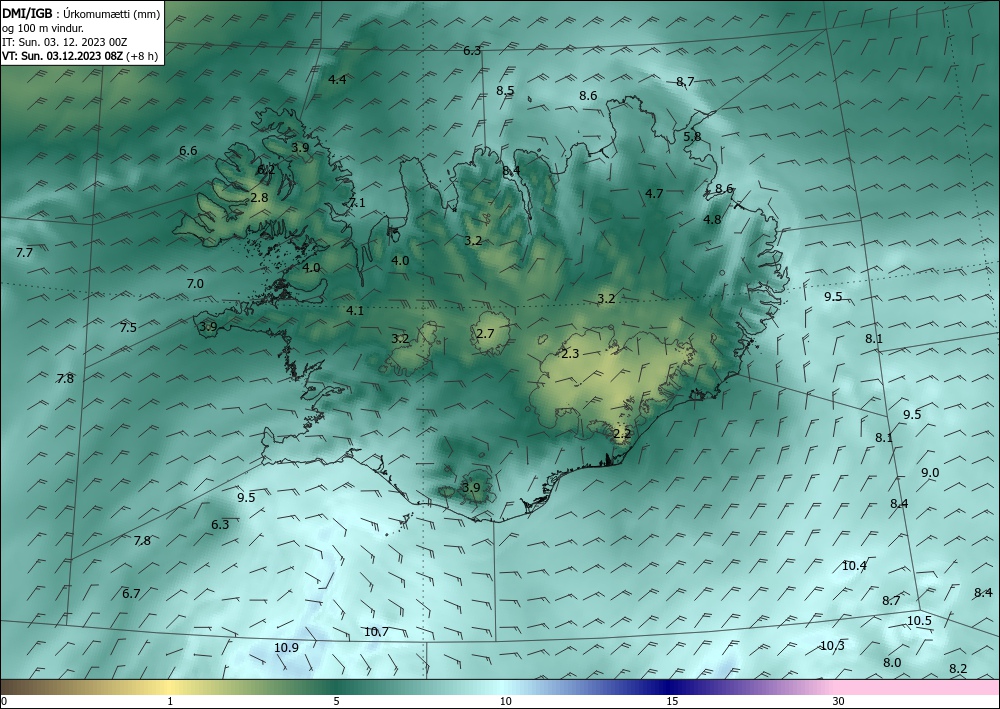
Task: Click the 2.8 value in the Westfjords
Action: (x=260, y=198)
